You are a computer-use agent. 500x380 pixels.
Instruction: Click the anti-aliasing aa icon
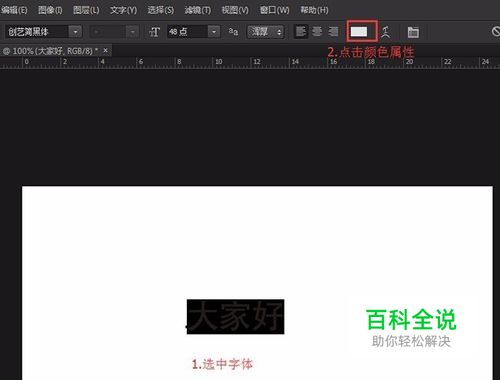(233, 32)
